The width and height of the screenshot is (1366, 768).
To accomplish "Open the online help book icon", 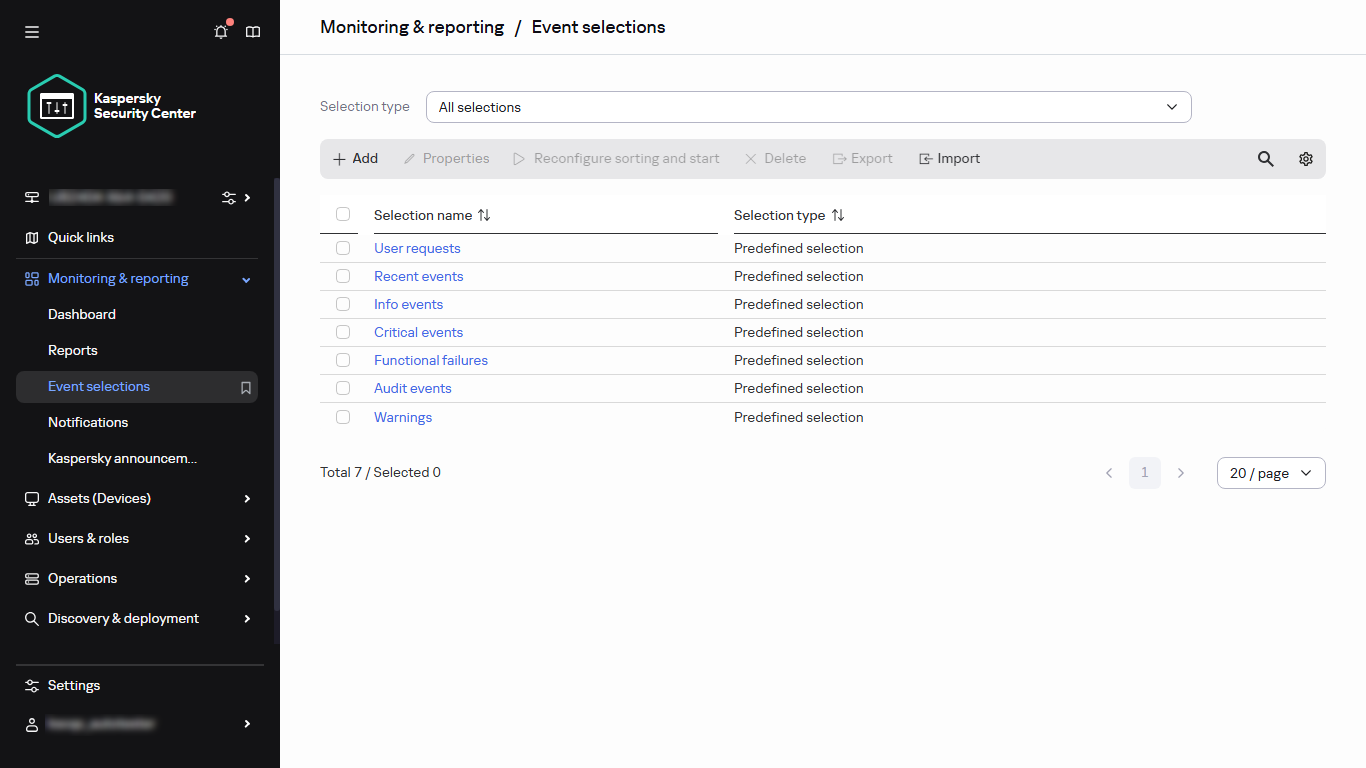I will [x=253, y=32].
